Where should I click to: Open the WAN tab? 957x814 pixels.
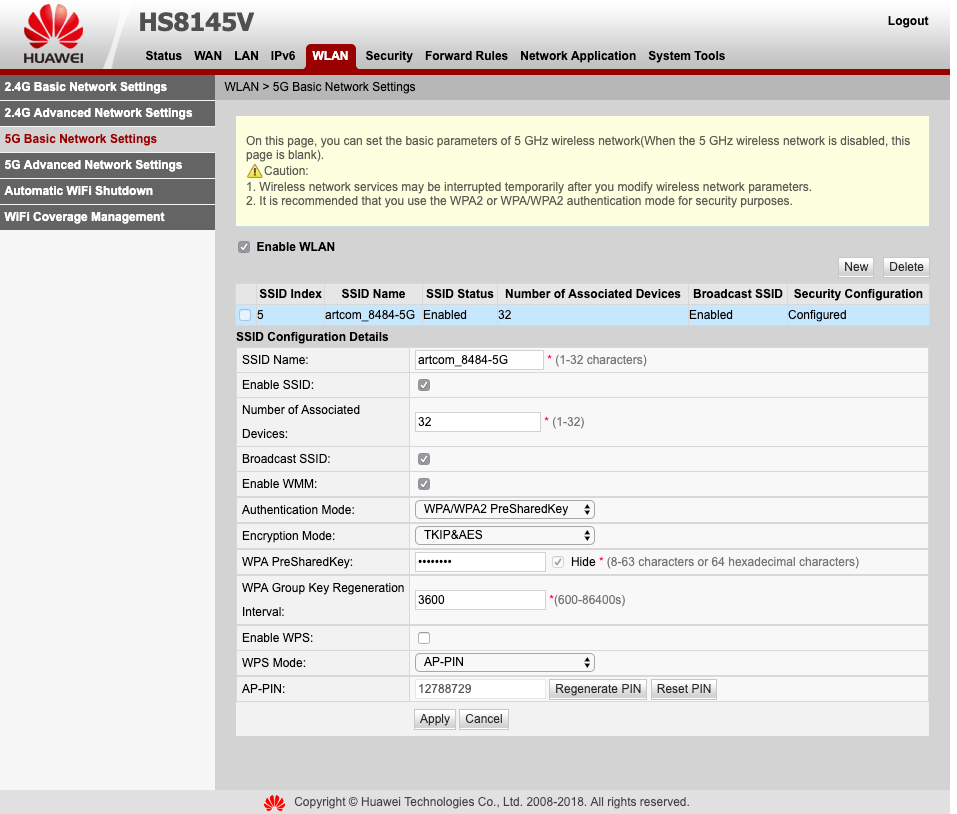pos(208,56)
